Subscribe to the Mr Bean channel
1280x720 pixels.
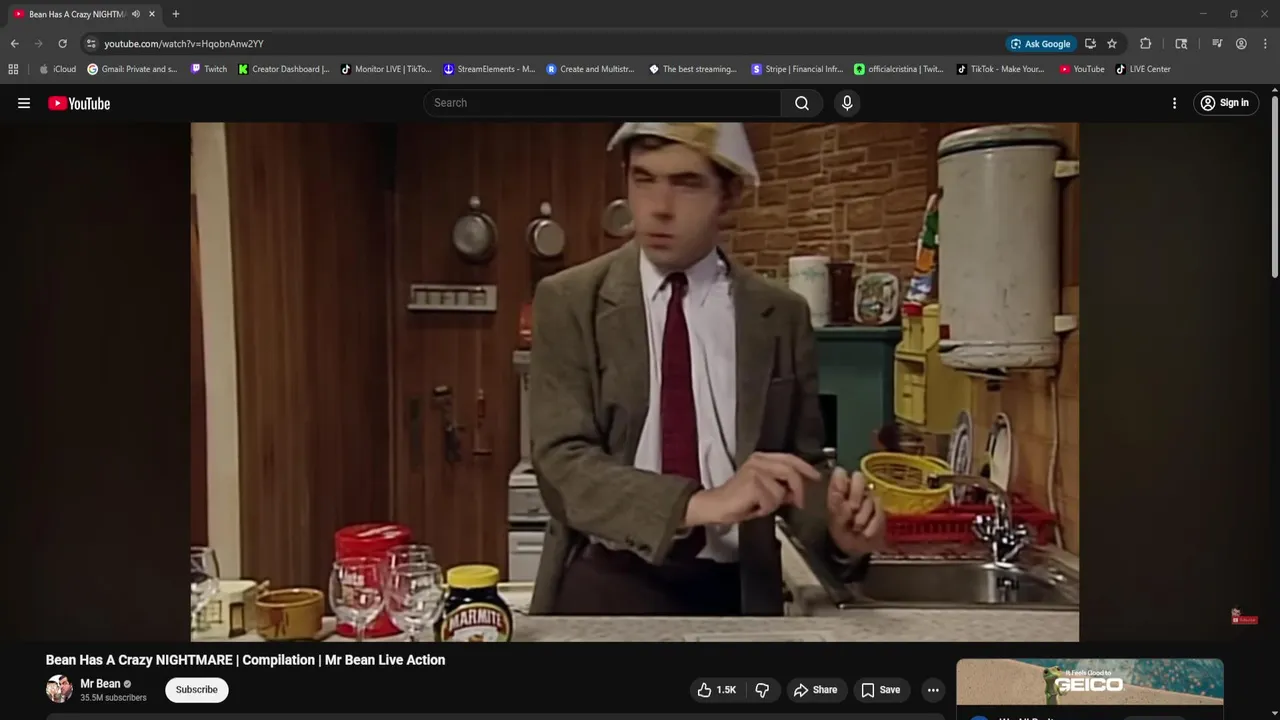[197, 690]
